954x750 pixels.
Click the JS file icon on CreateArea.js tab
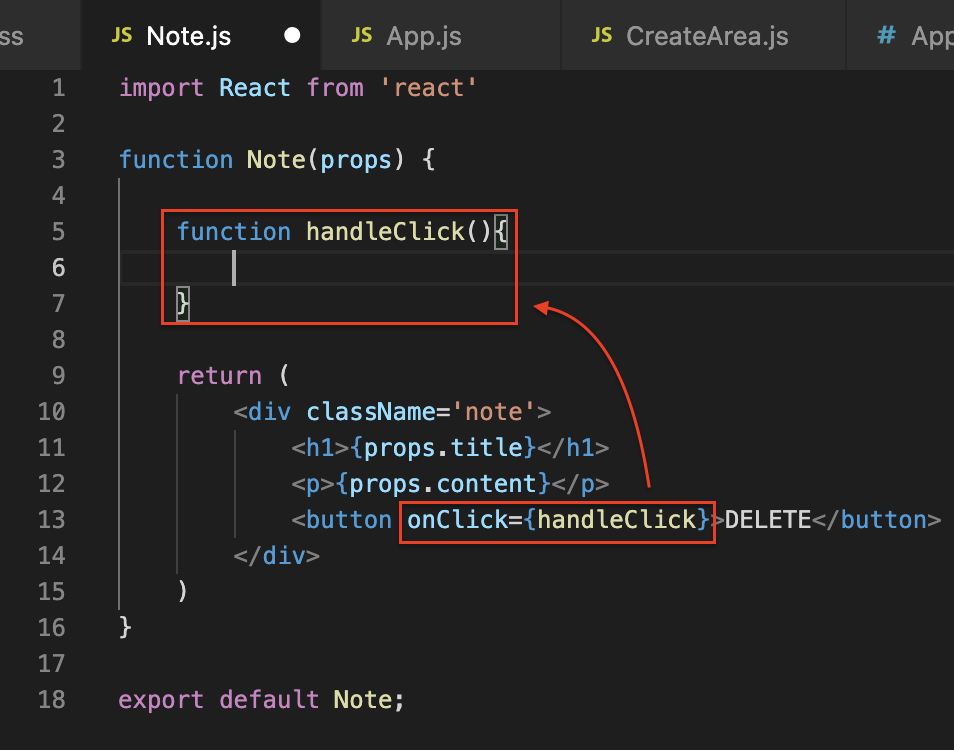(602, 35)
